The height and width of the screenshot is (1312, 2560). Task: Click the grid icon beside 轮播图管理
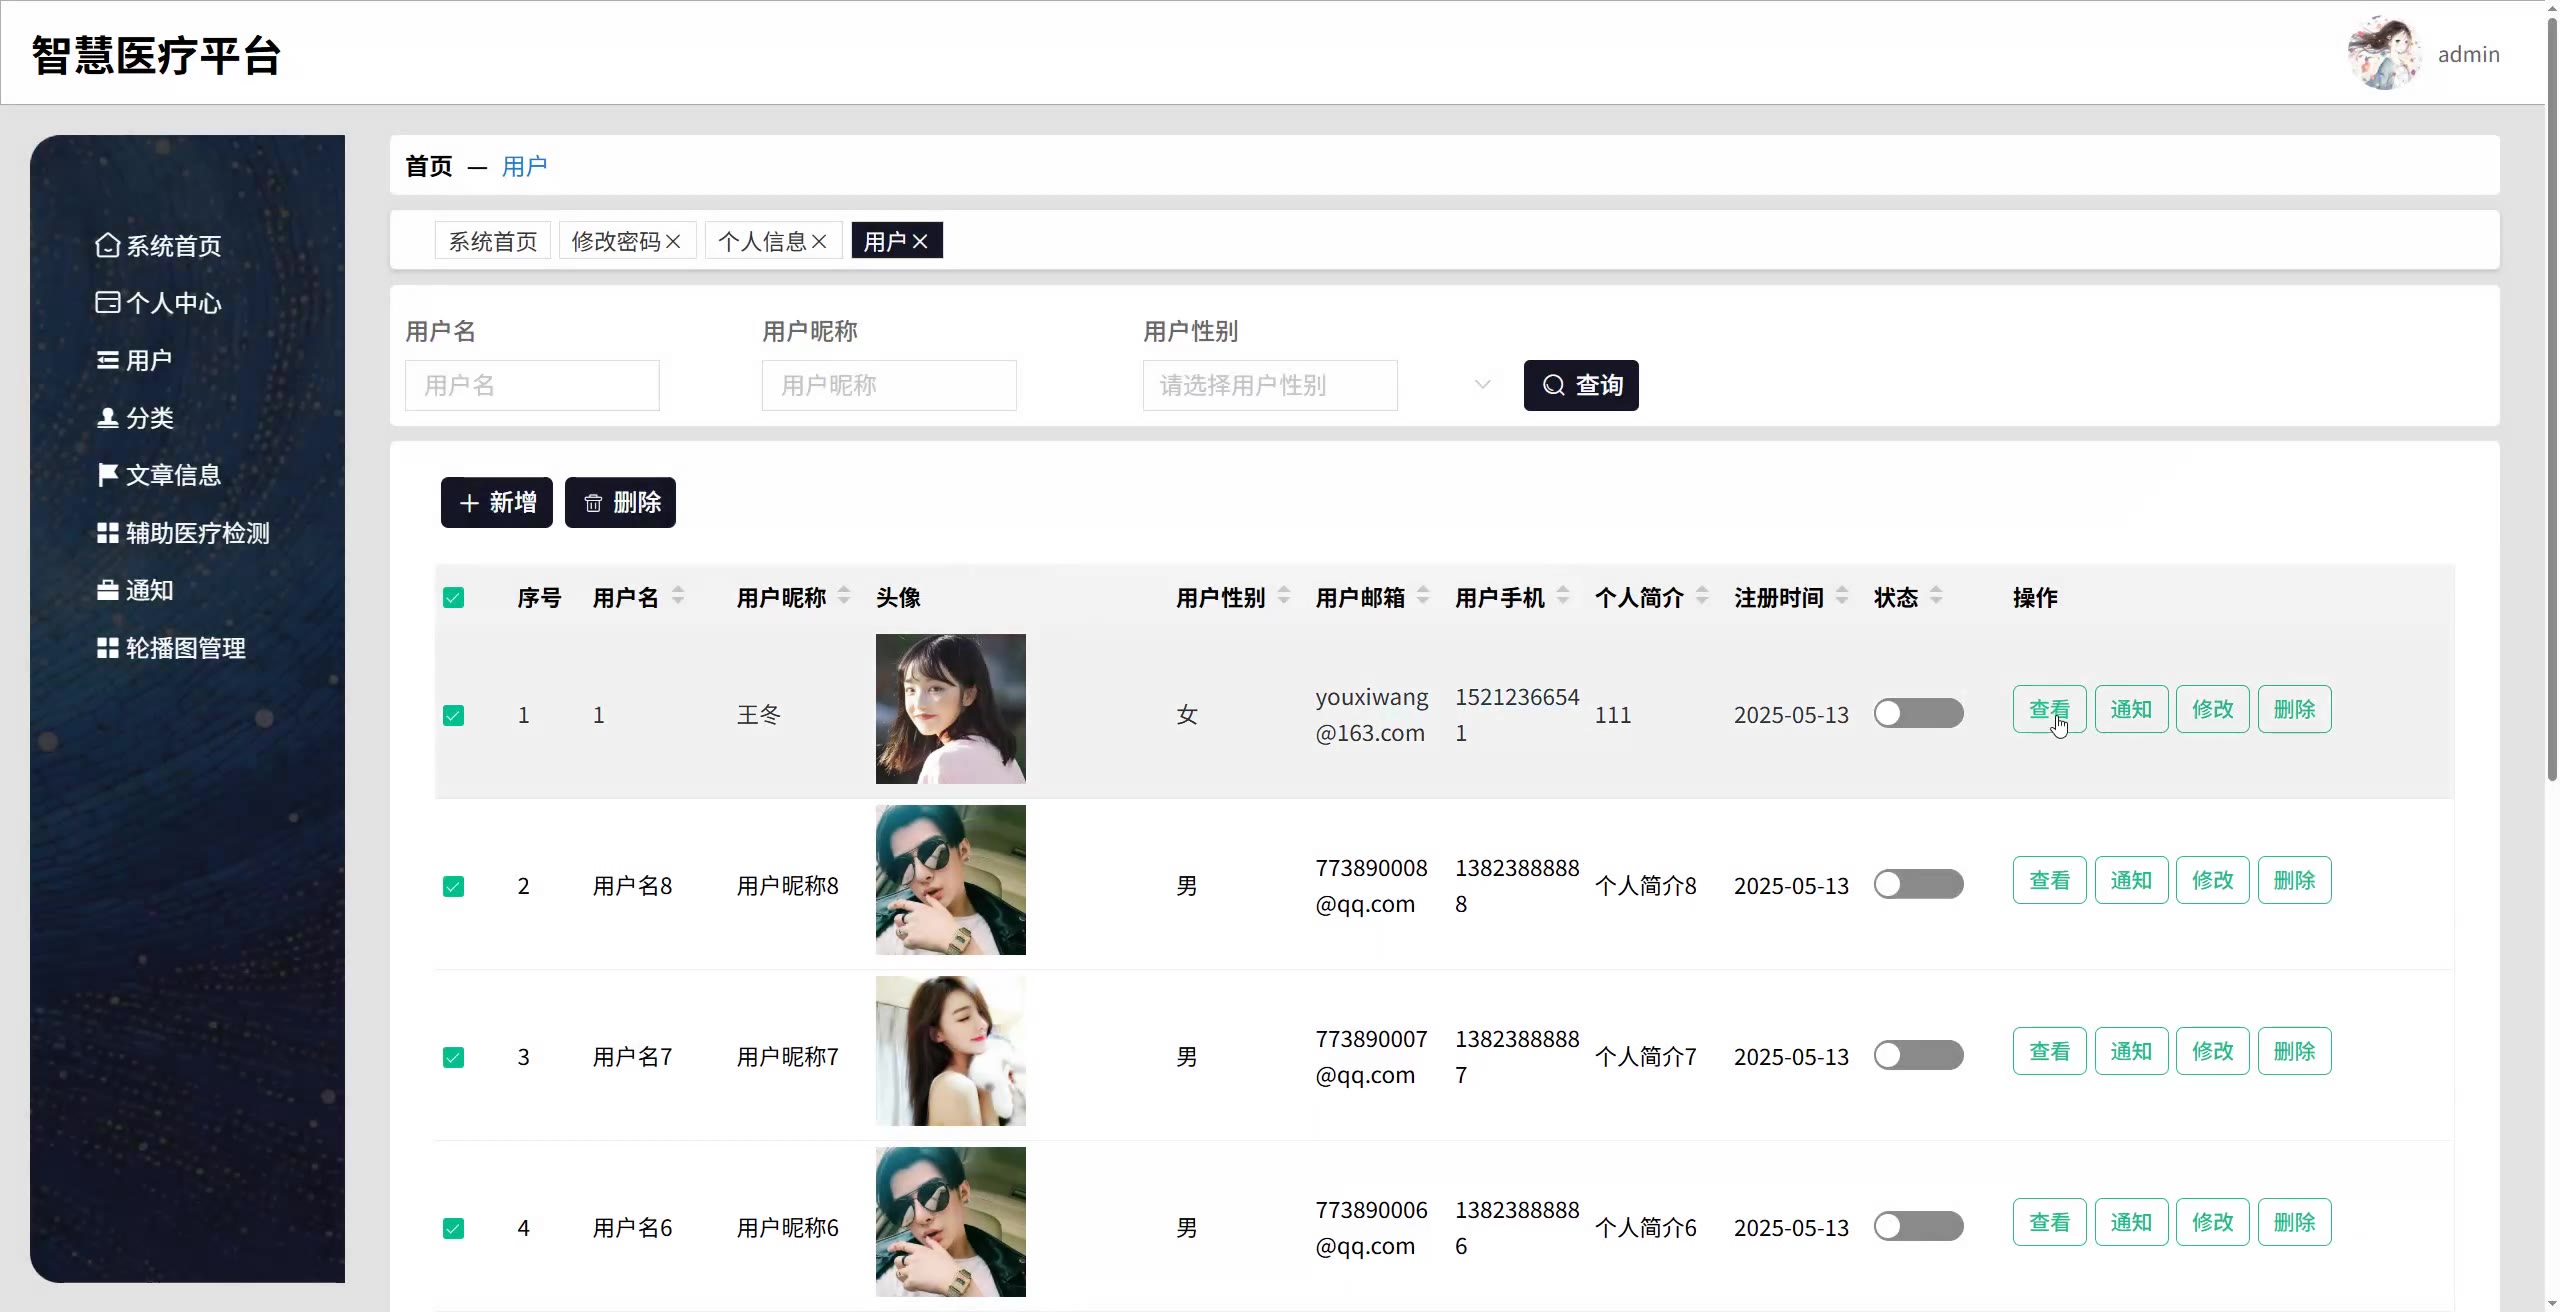[x=107, y=647]
